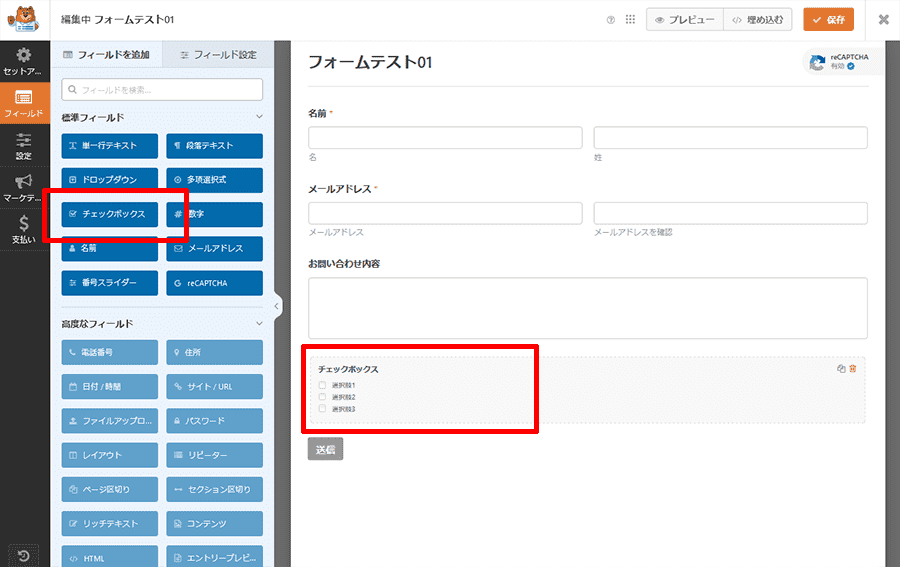Click the WPForms bear logo
Screen dimensions: 900x567
click(x=23, y=20)
